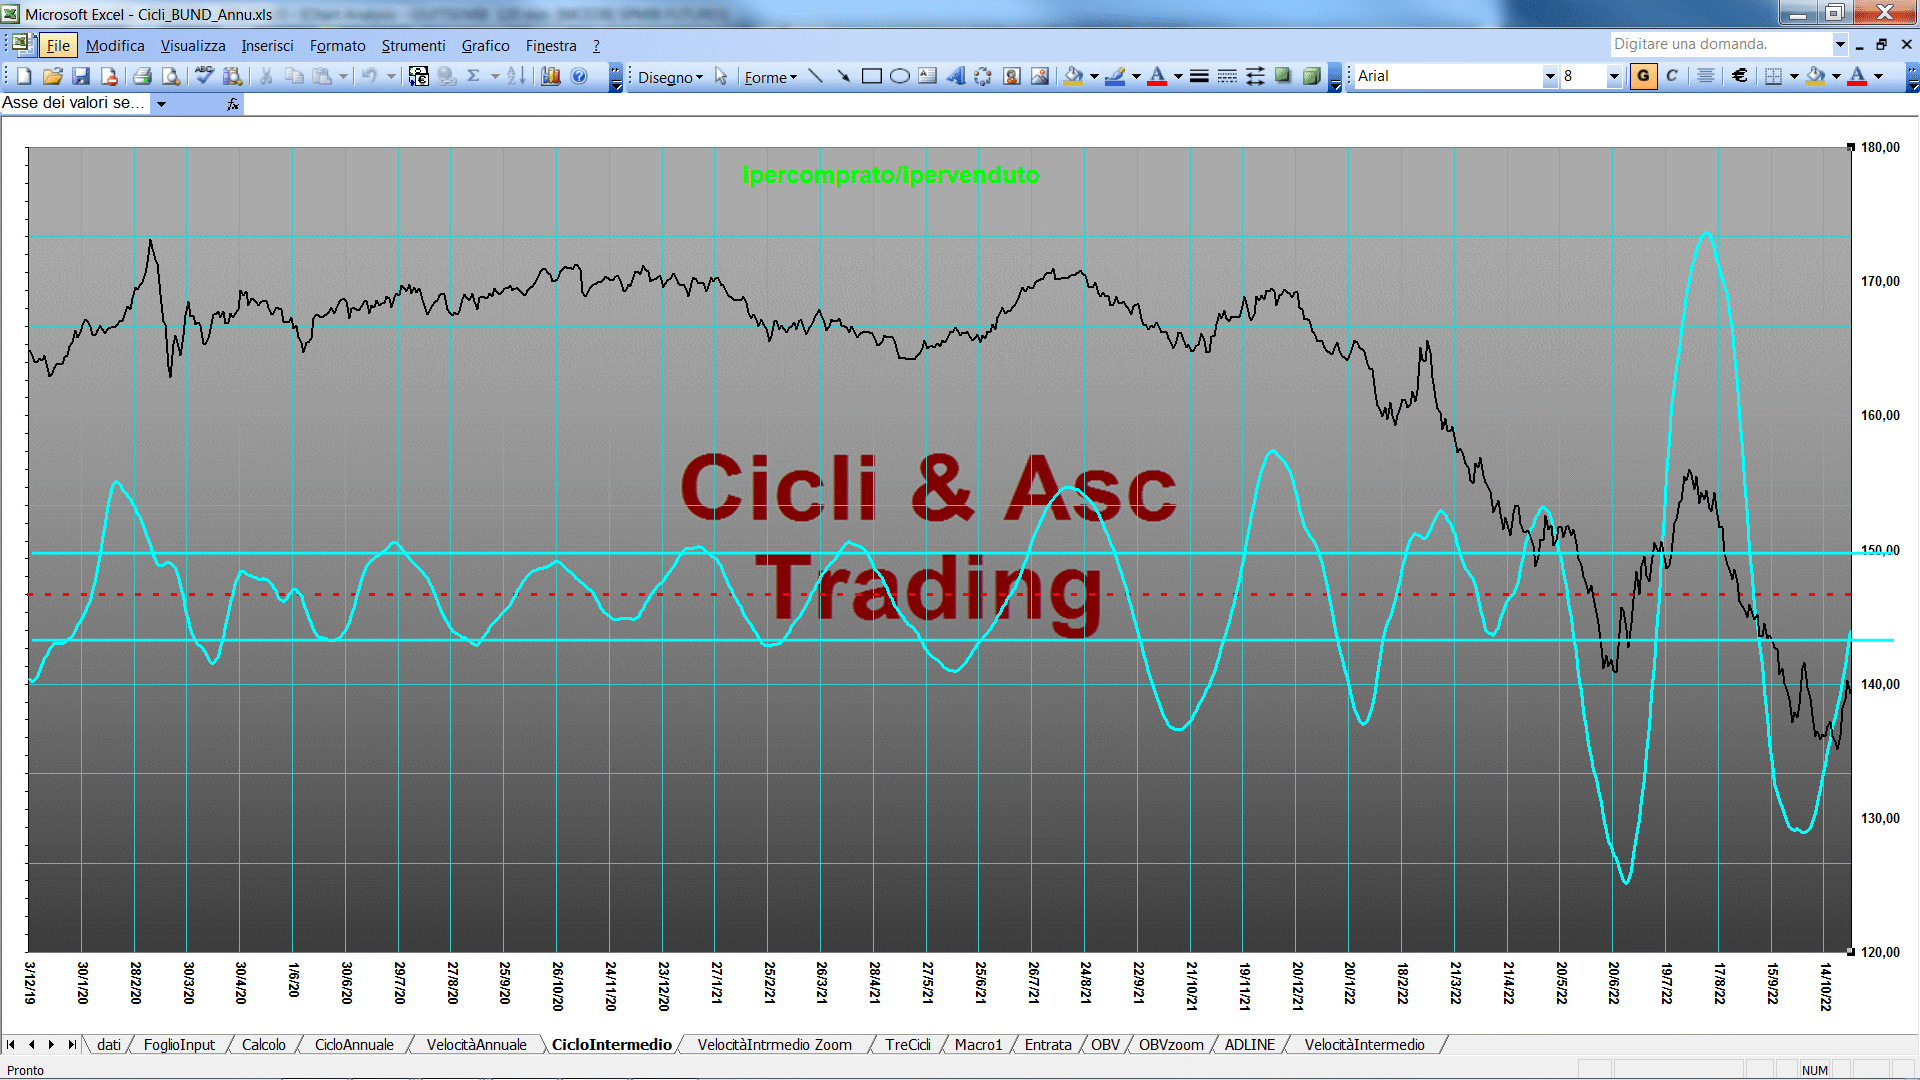Insert a diagram or organization chart
1920x1080 pixels.
coord(983,76)
